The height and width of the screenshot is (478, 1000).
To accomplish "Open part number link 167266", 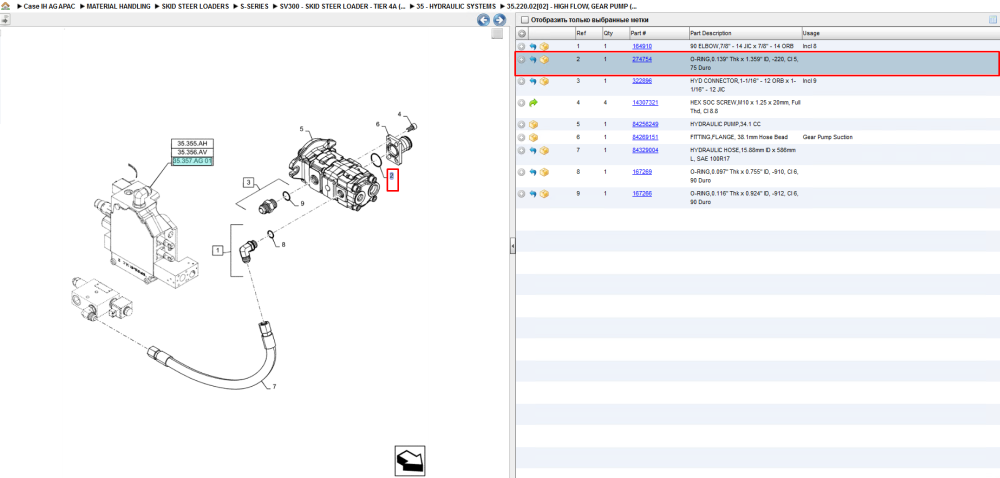I will tap(642, 193).
